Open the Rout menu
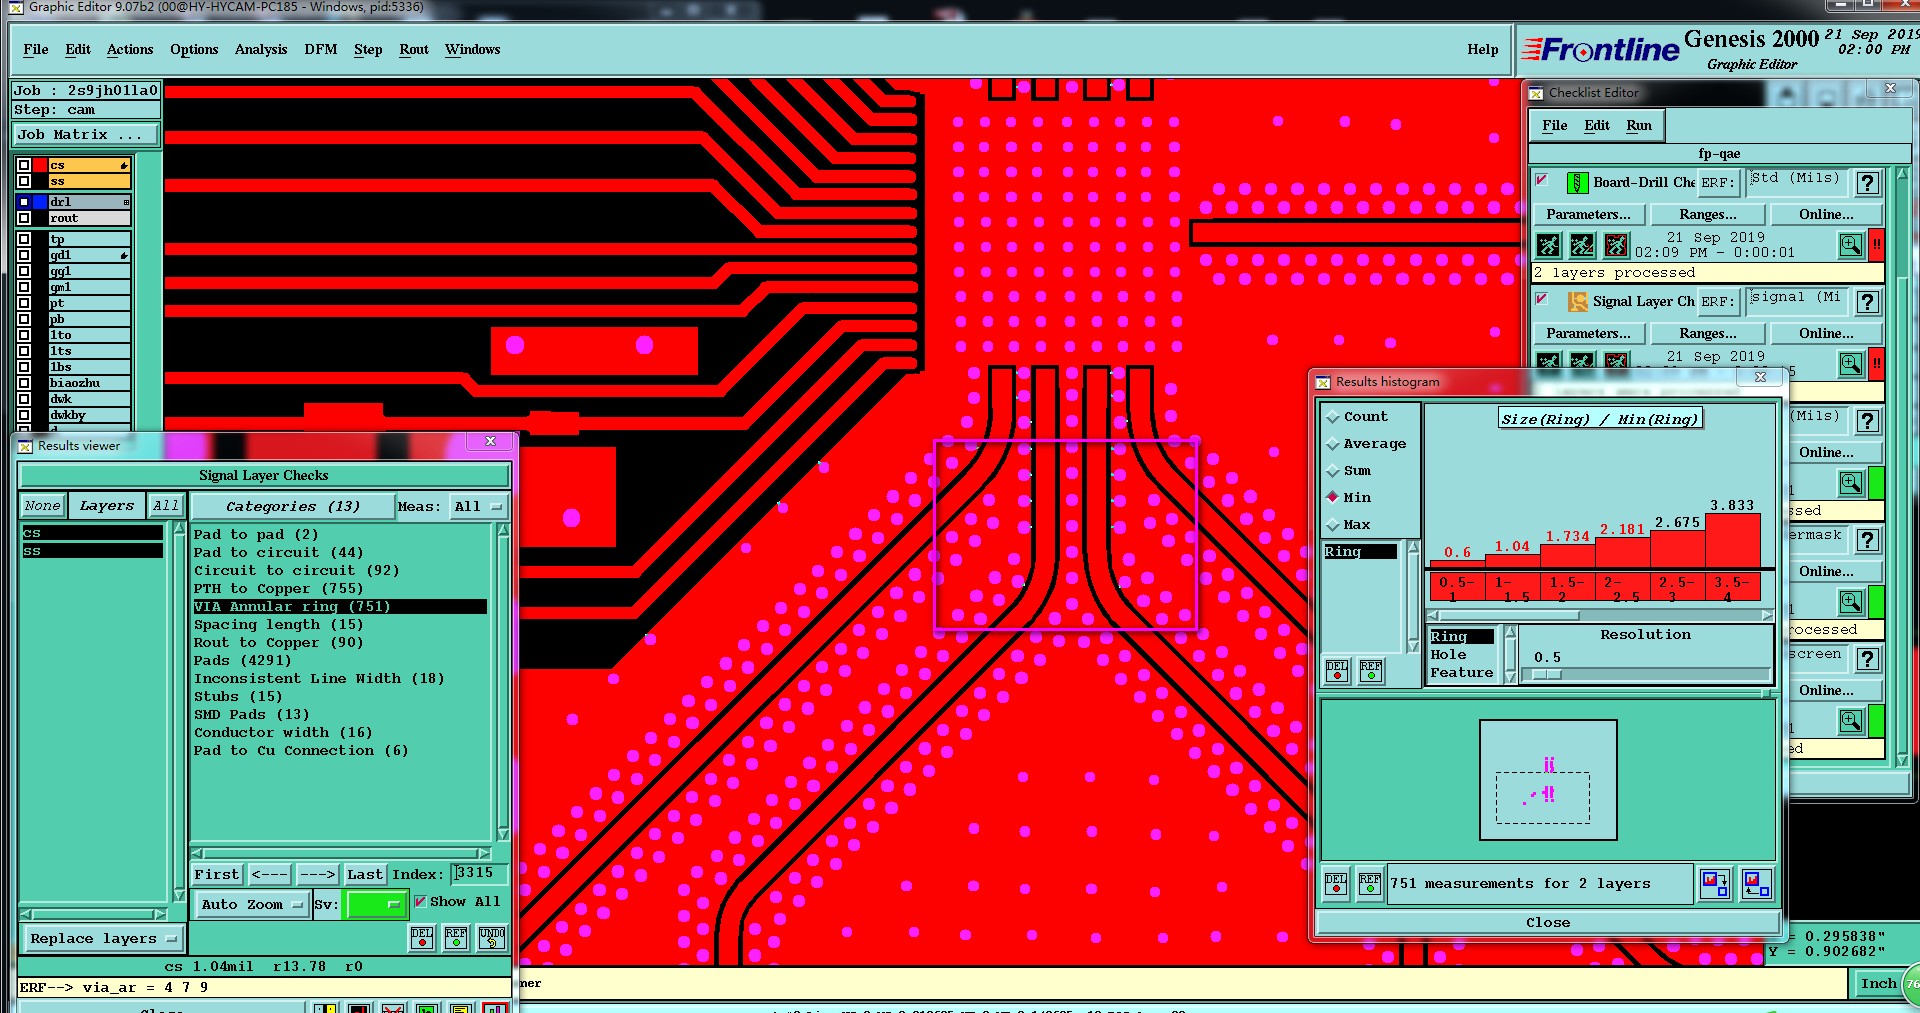Screen dimensions: 1920x1013 pyautogui.click(x=414, y=49)
